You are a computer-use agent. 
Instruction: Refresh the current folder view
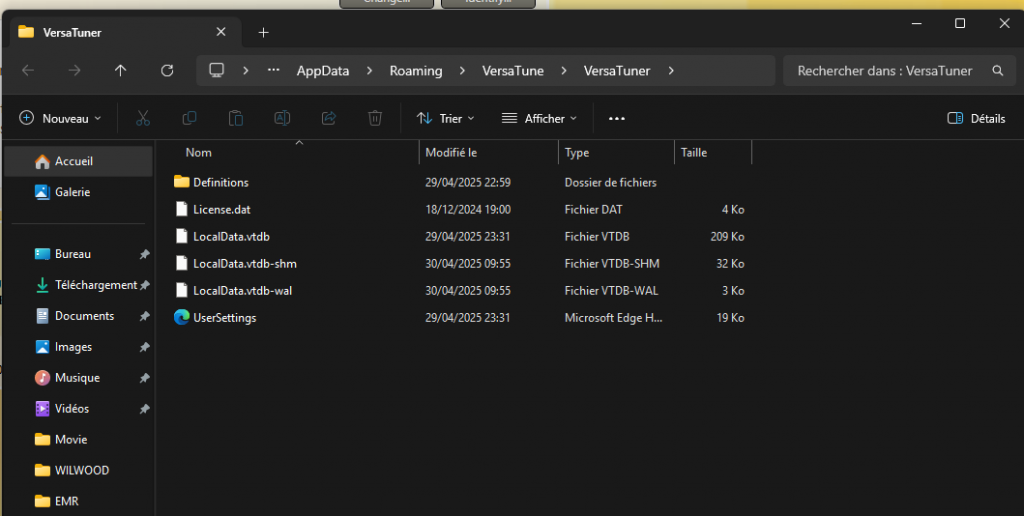point(167,71)
